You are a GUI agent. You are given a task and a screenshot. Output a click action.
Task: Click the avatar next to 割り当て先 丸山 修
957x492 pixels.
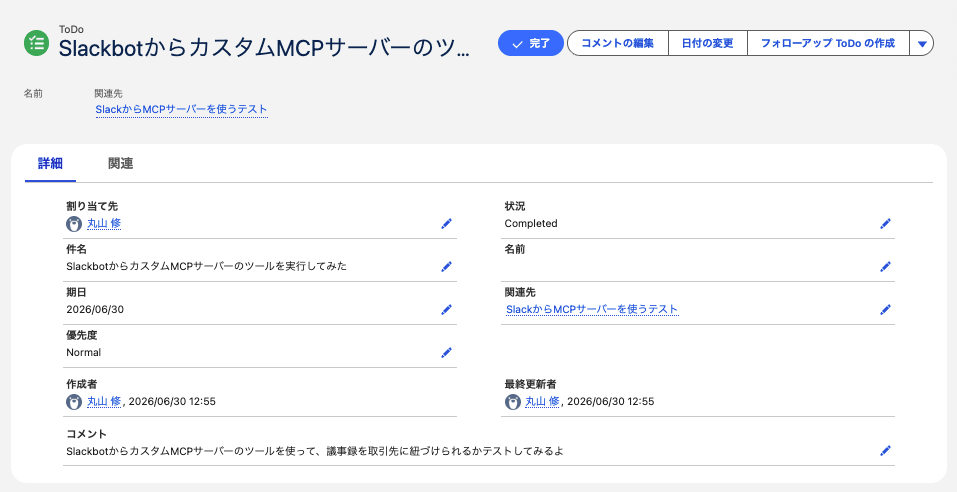coord(74,224)
